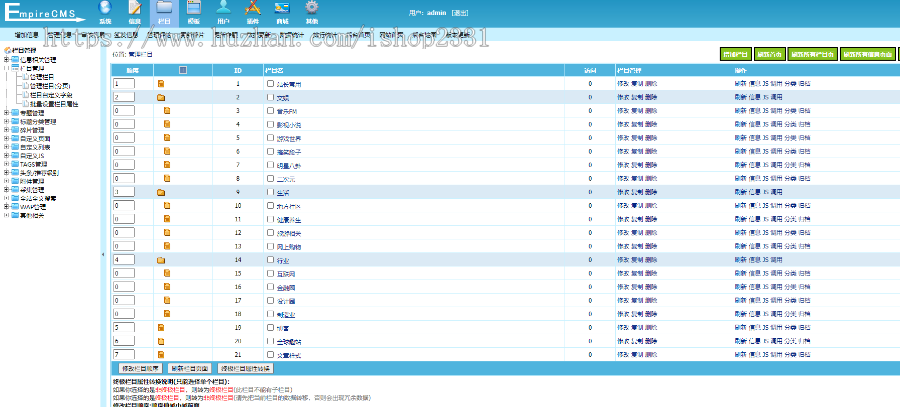Open the Shop (card) section icon
The width and height of the screenshot is (900, 407).
[282, 8]
